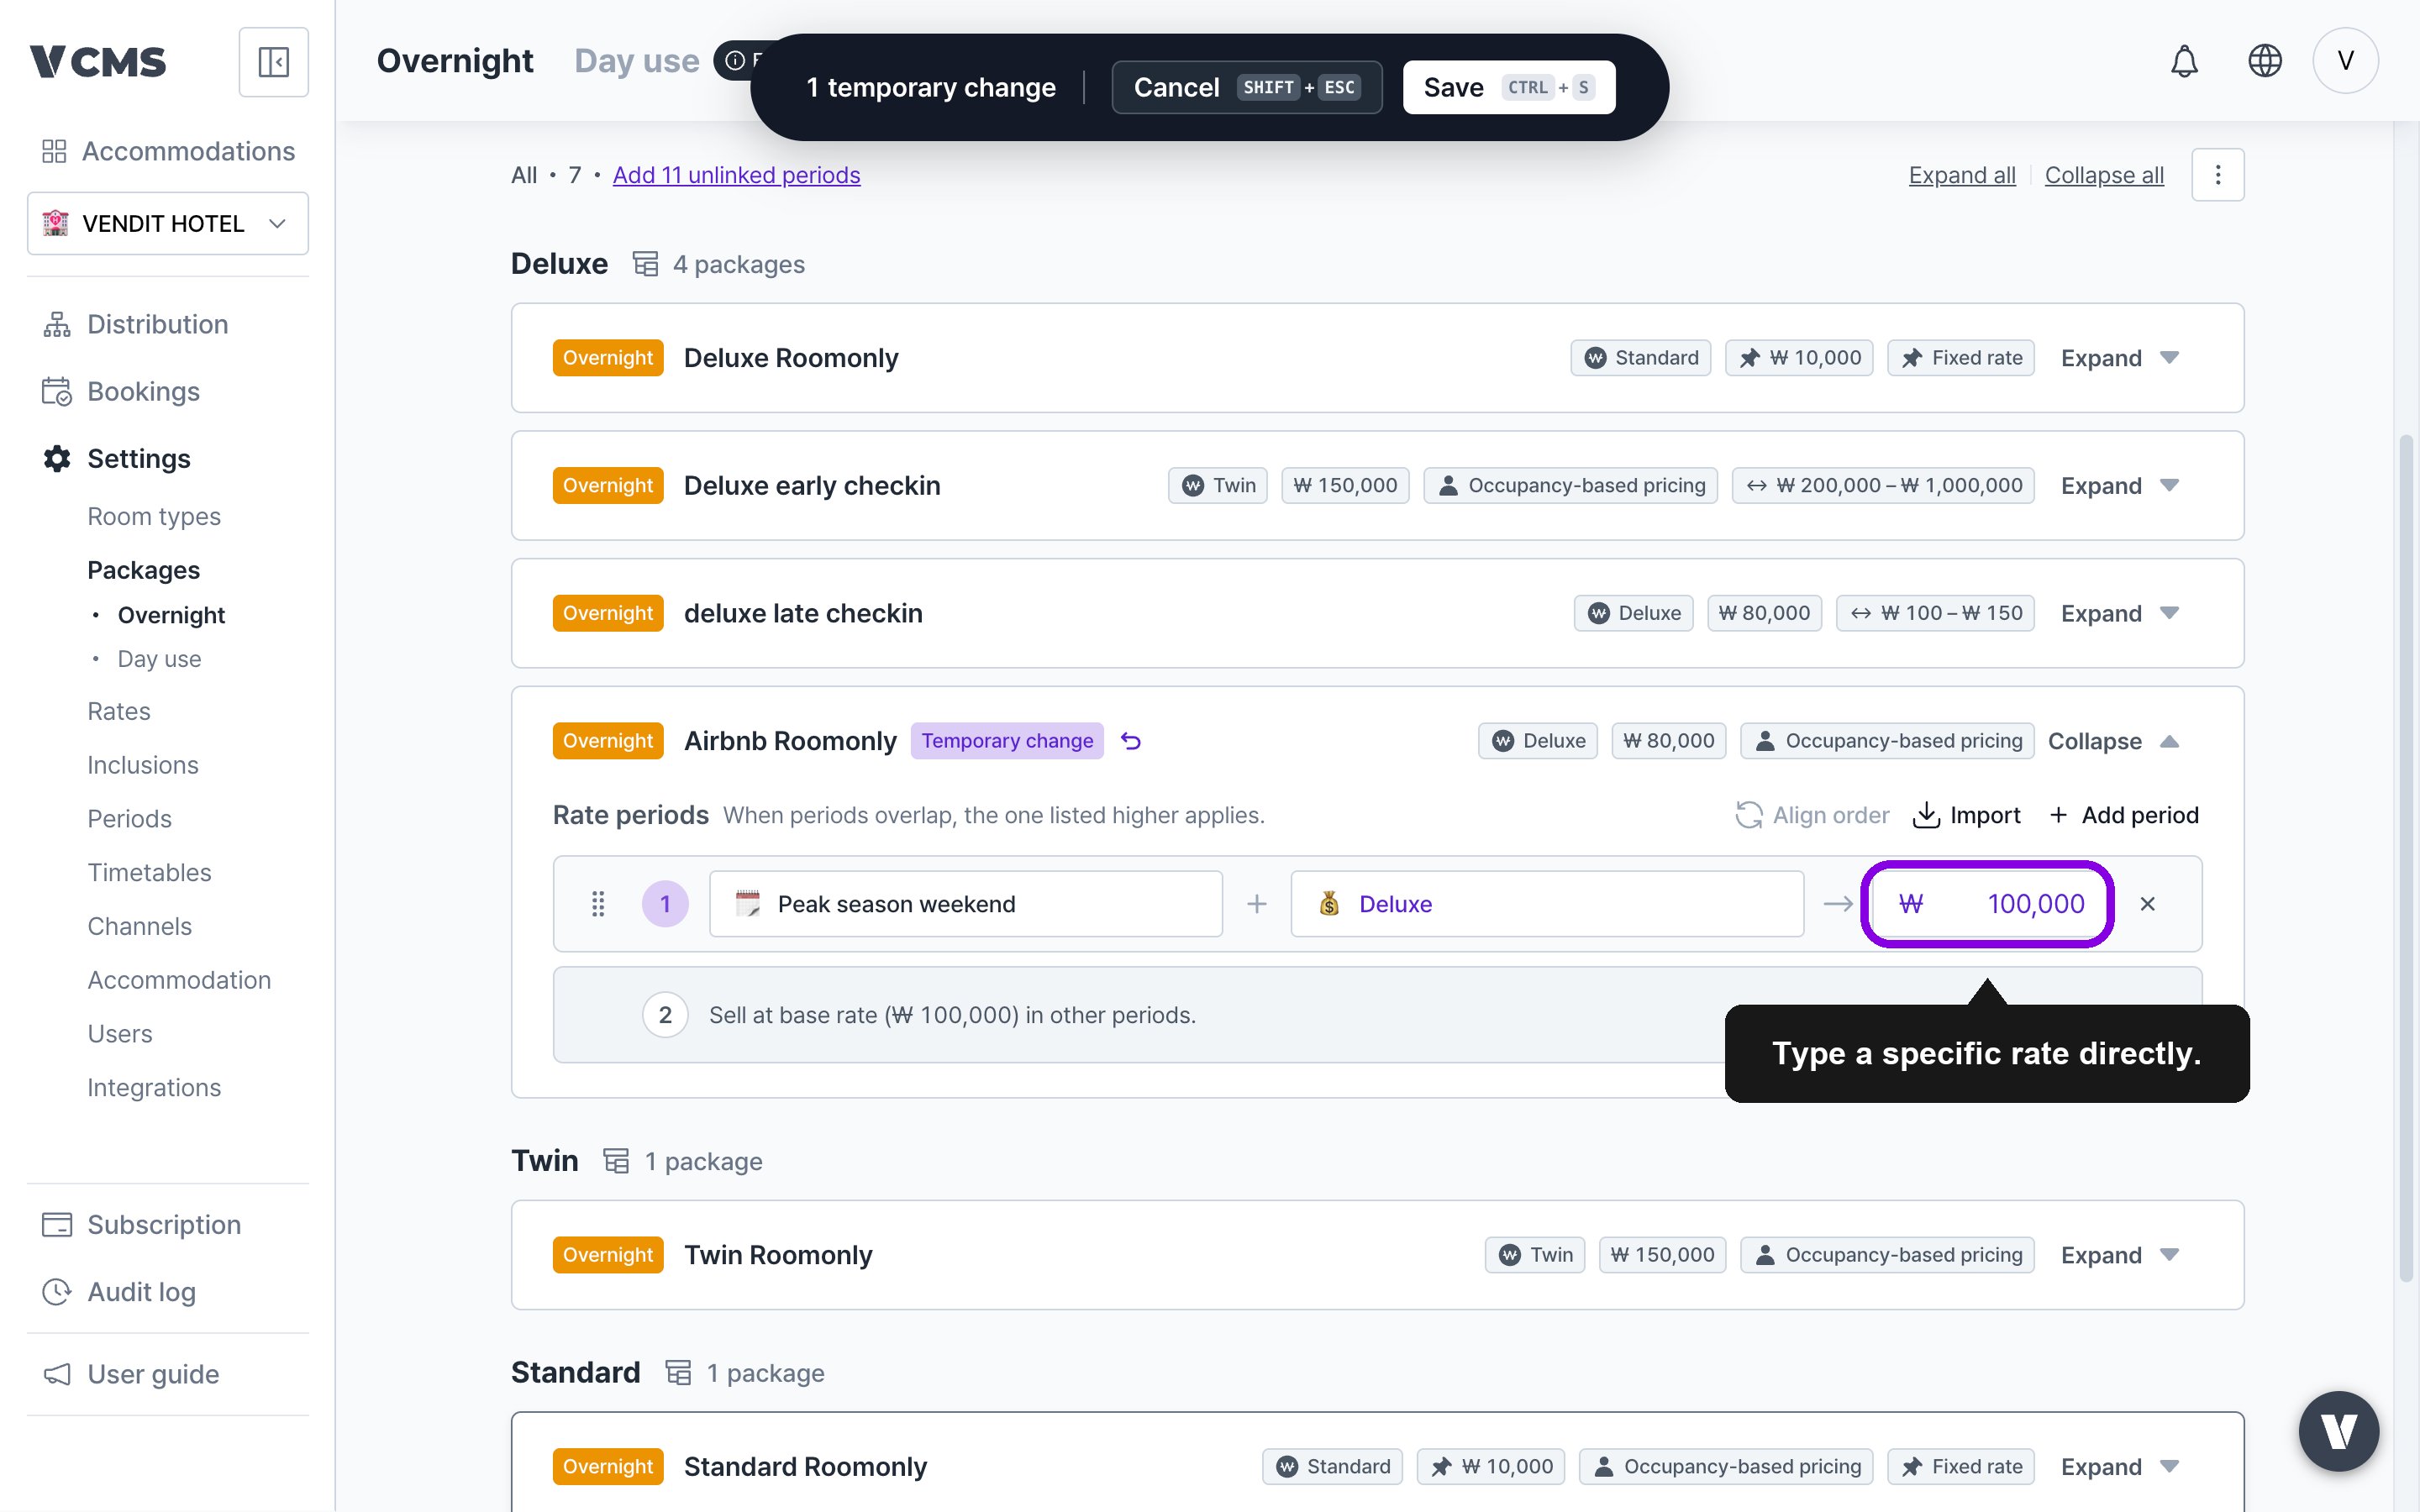2420x1512 pixels.
Task: Open the VENDIT HOTEL dropdown
Action: [168, 223]
